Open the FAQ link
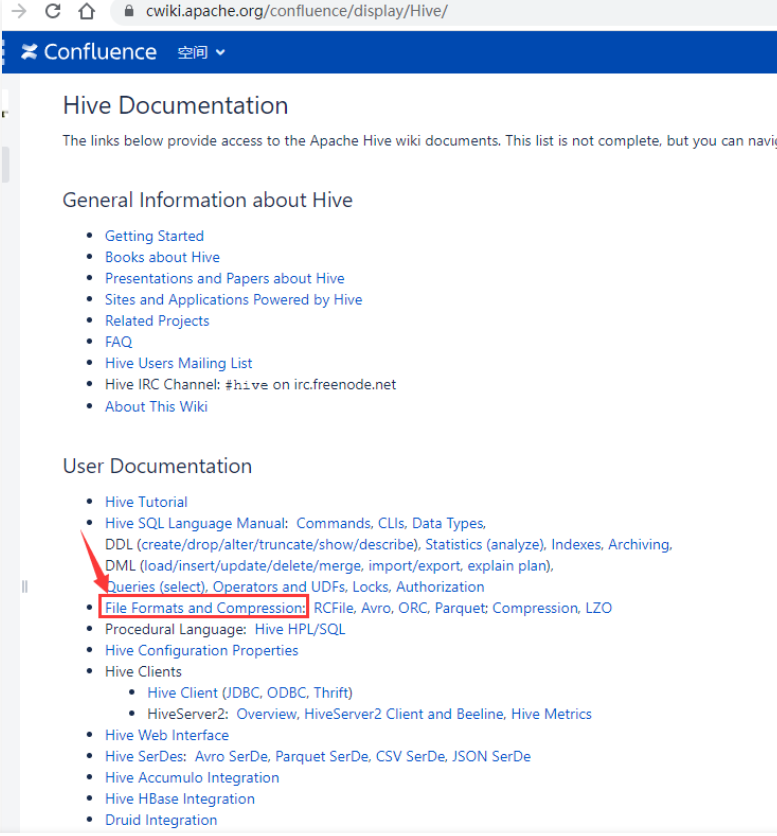 coord(118,342)
